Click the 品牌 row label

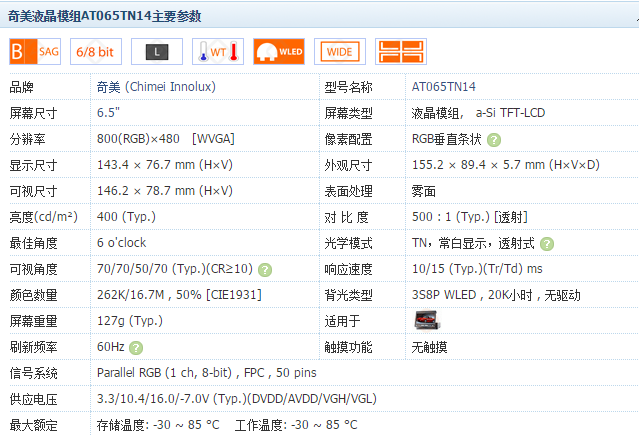[22, 87]
